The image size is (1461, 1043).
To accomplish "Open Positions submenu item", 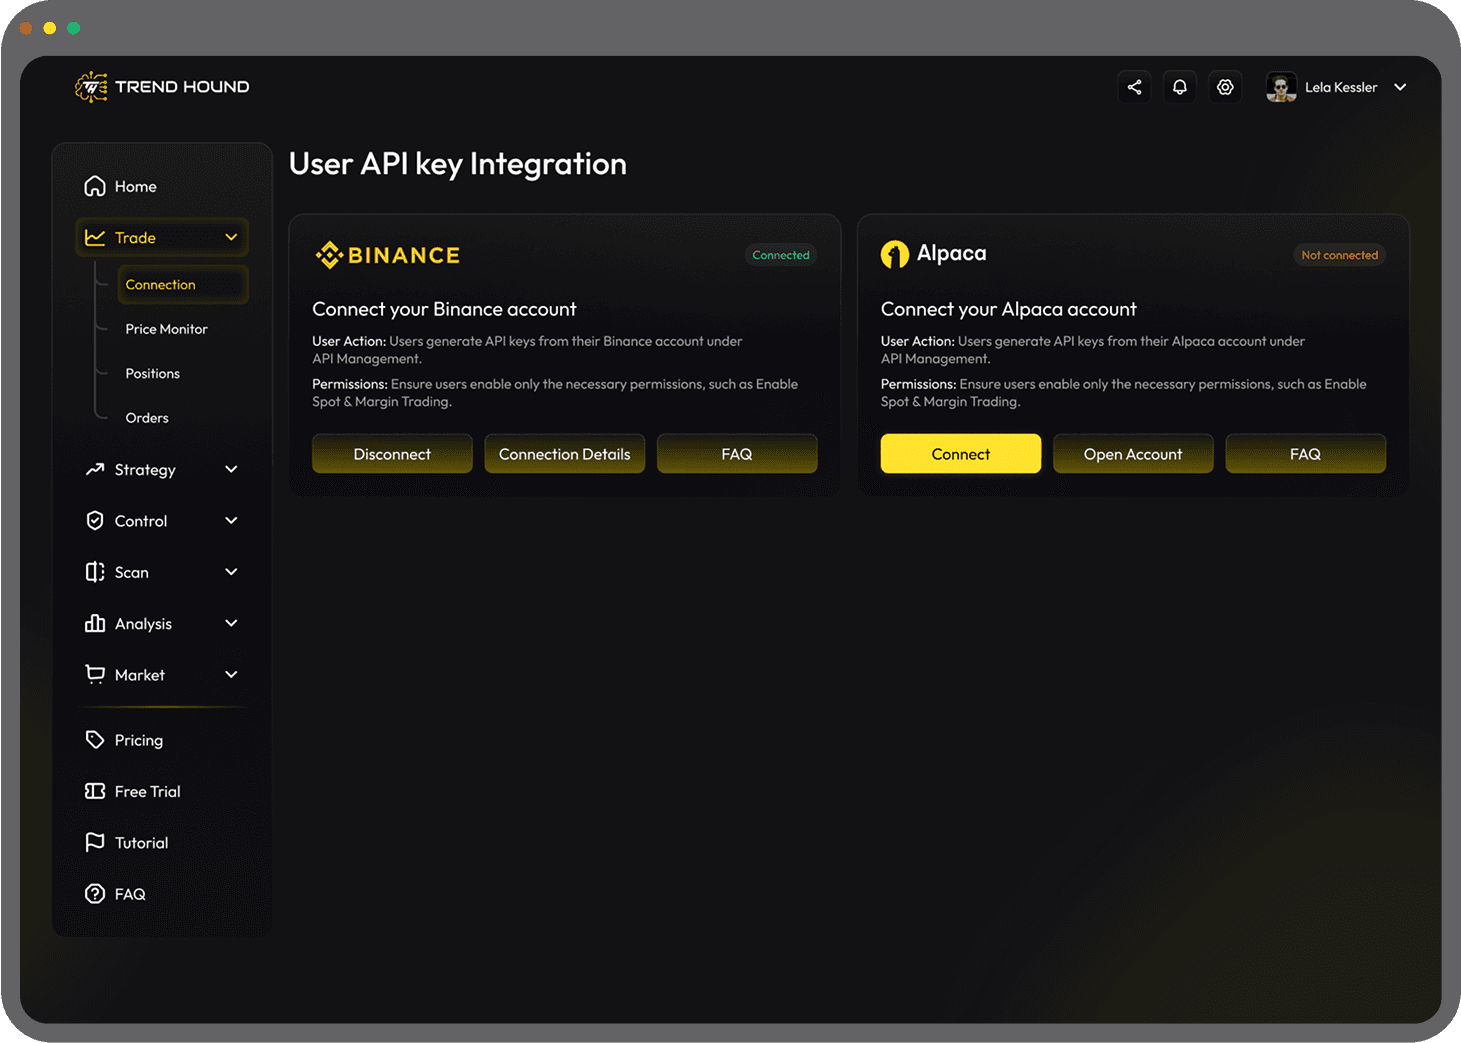I will (152, 373).
